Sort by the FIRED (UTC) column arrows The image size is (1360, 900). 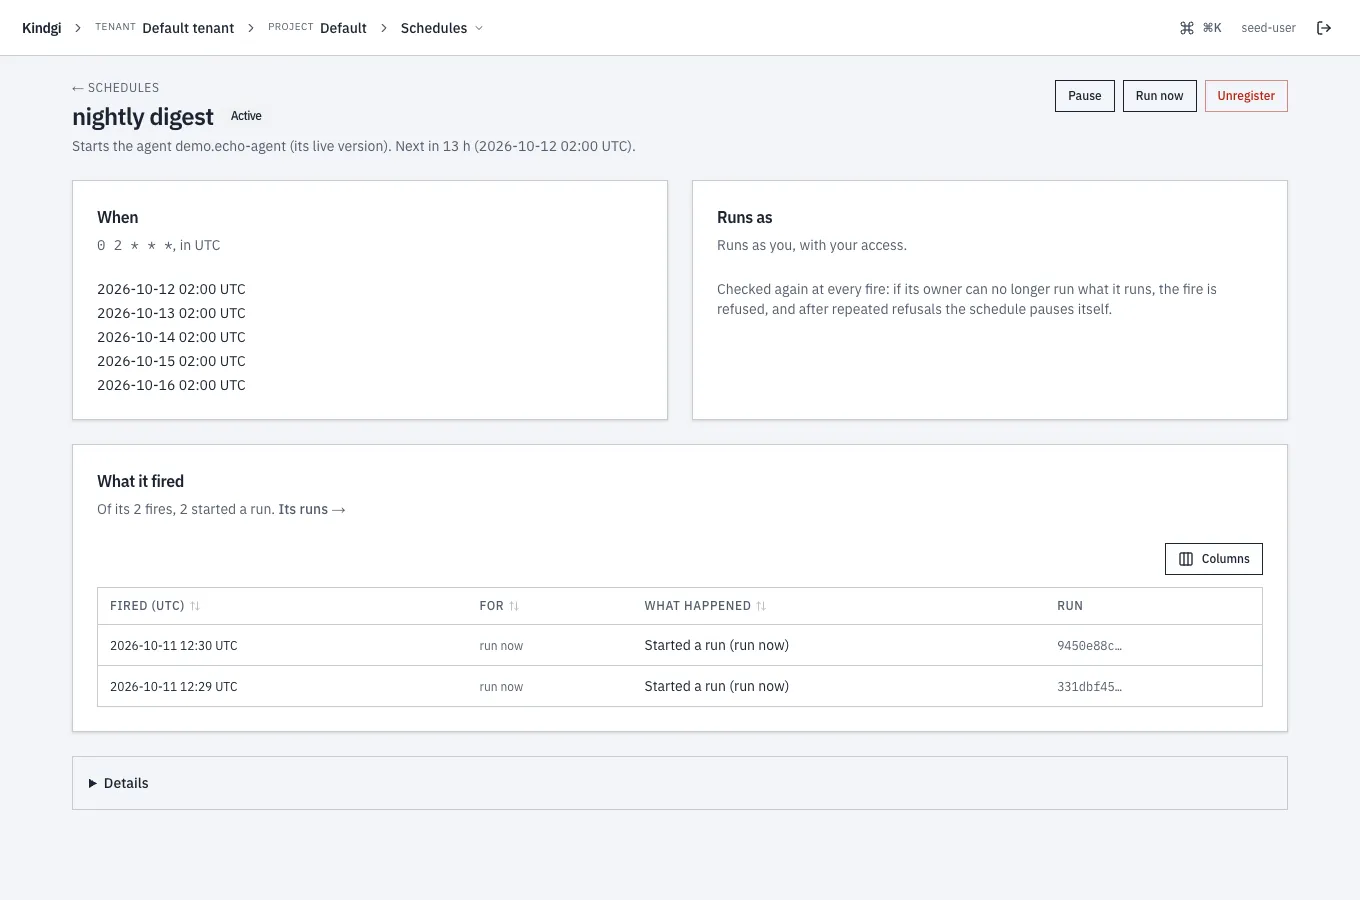click(195, 606)
